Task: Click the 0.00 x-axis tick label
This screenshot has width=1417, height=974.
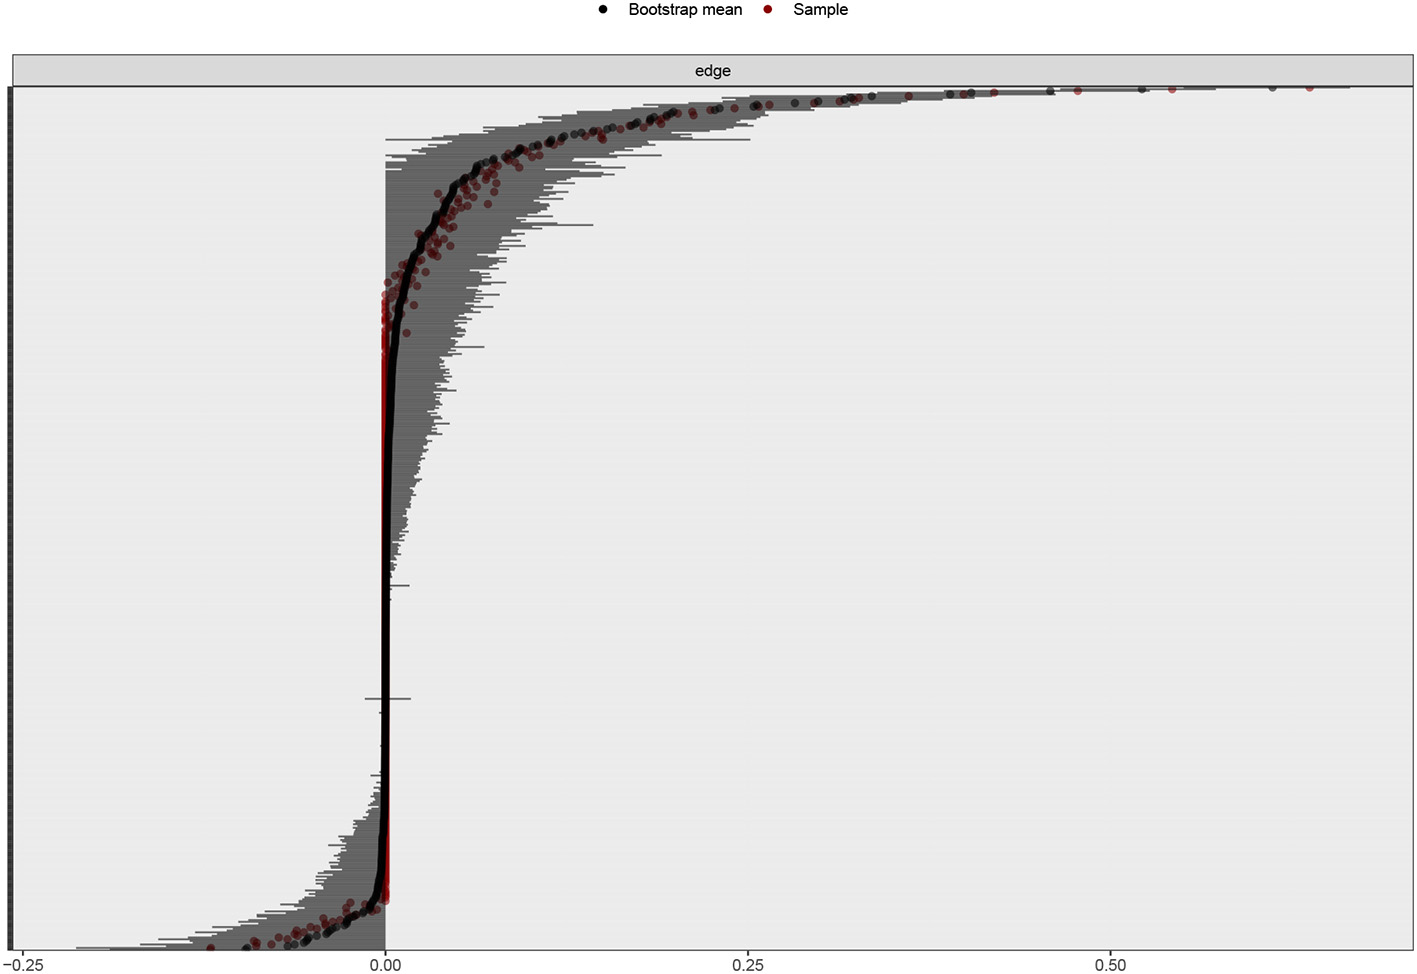Action: tap(385, 965)
